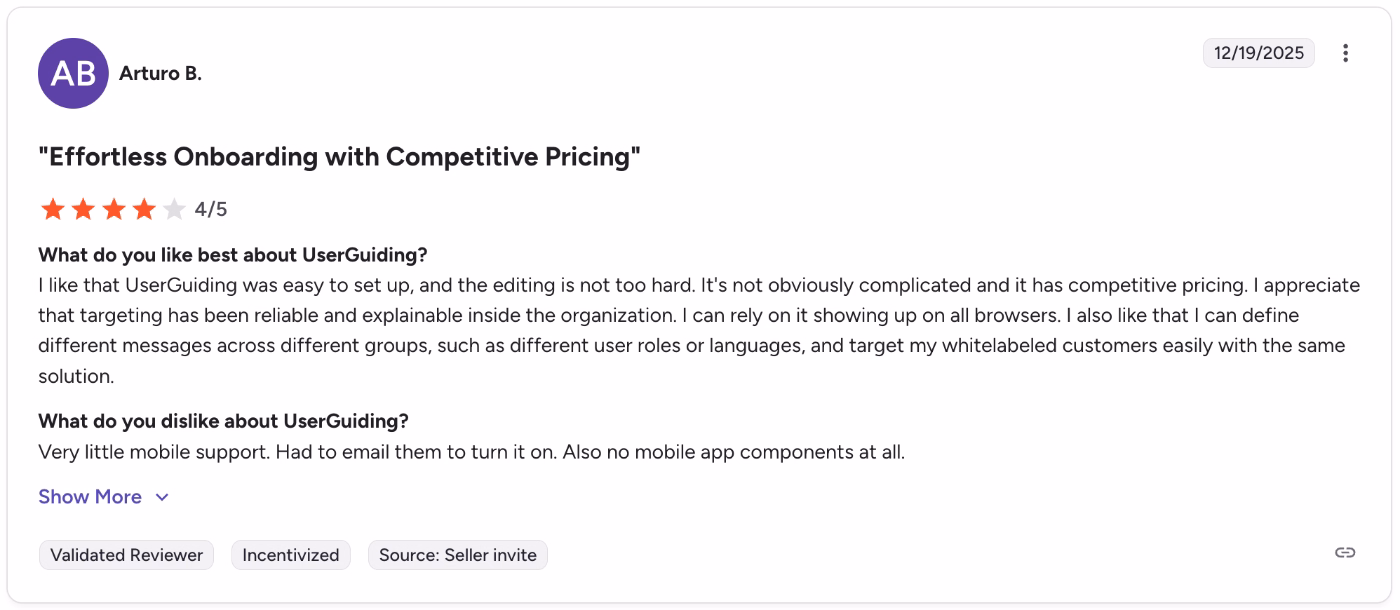Image resolution: width=1400 pixels, height=610 pixels.
Task: Copy the review link via chain icon
Action: [x=1344, y=552]
